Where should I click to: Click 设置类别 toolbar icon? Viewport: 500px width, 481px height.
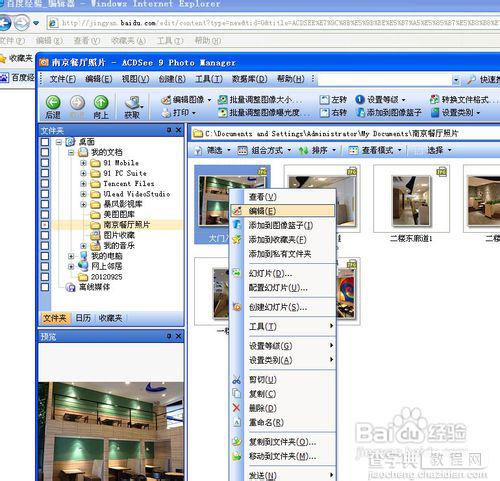pyautogui.click(x=435, y=113)
